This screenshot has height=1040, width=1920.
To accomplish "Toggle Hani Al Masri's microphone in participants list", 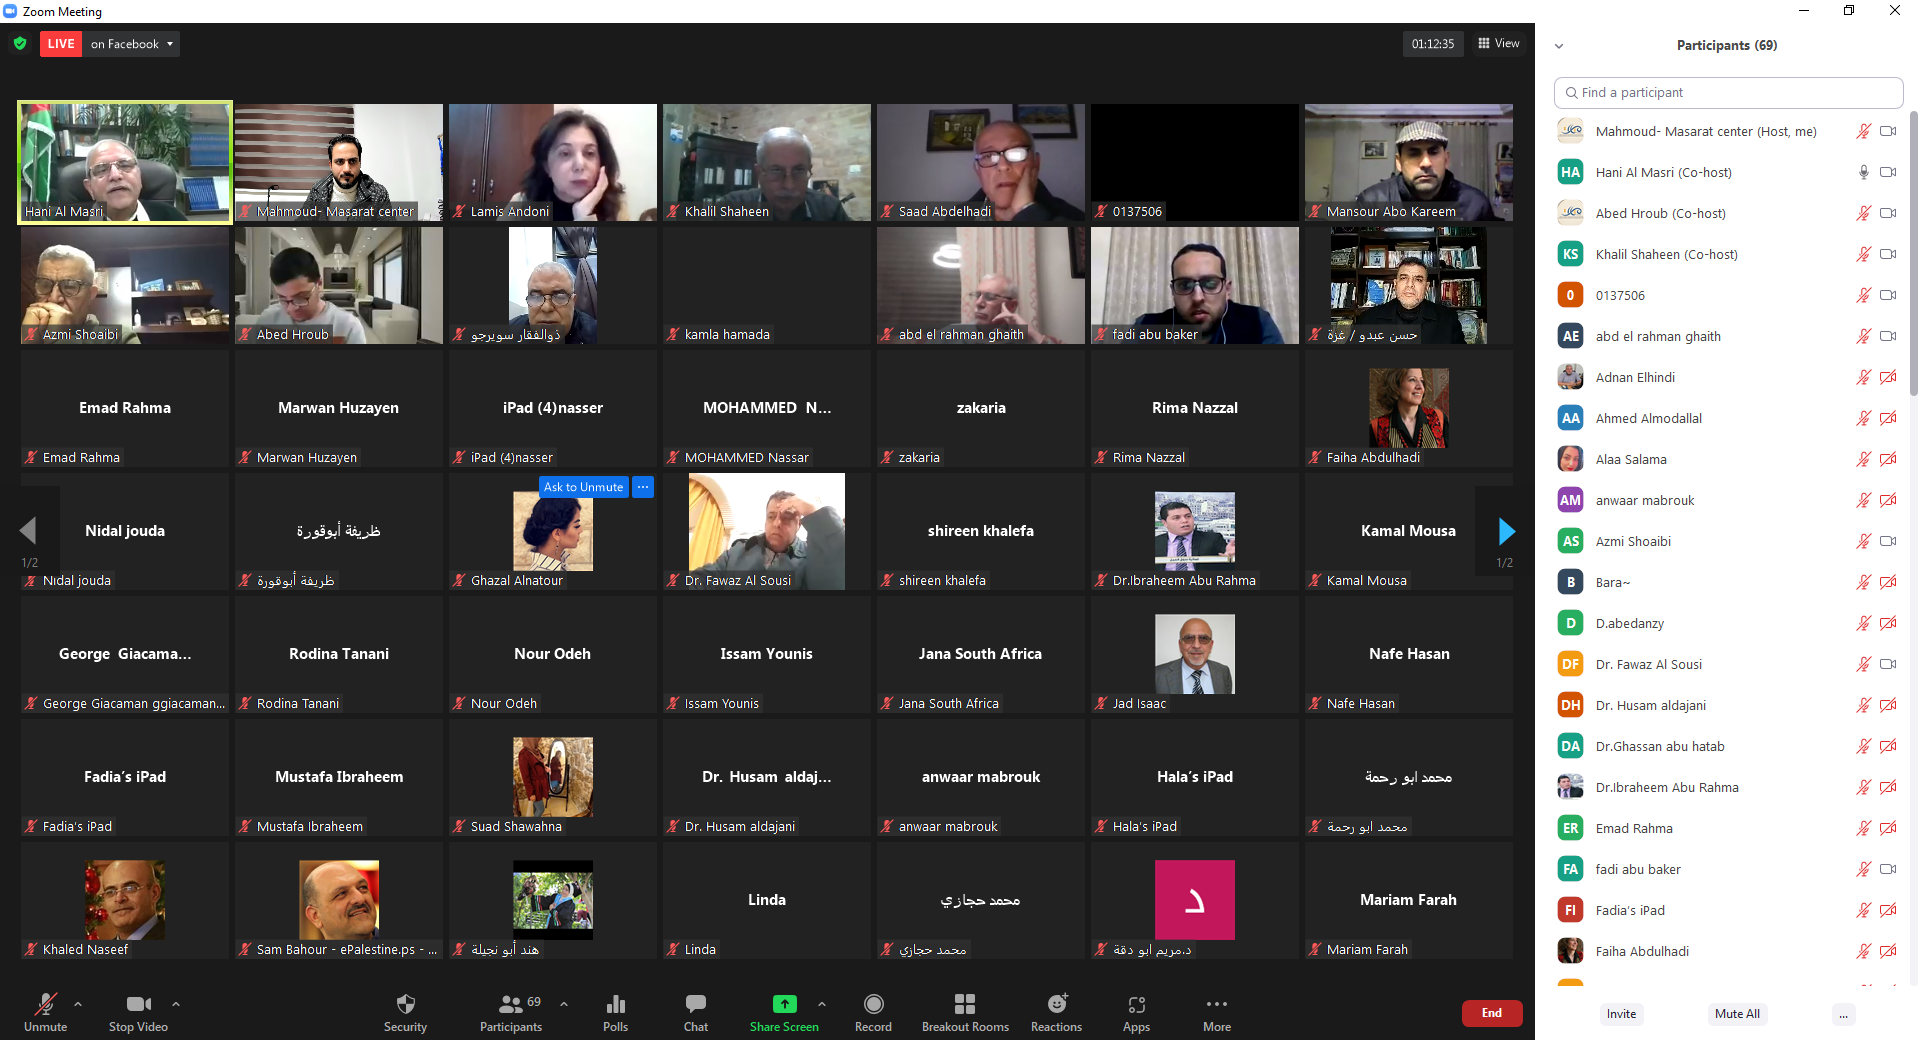I will pos(1863,172).
